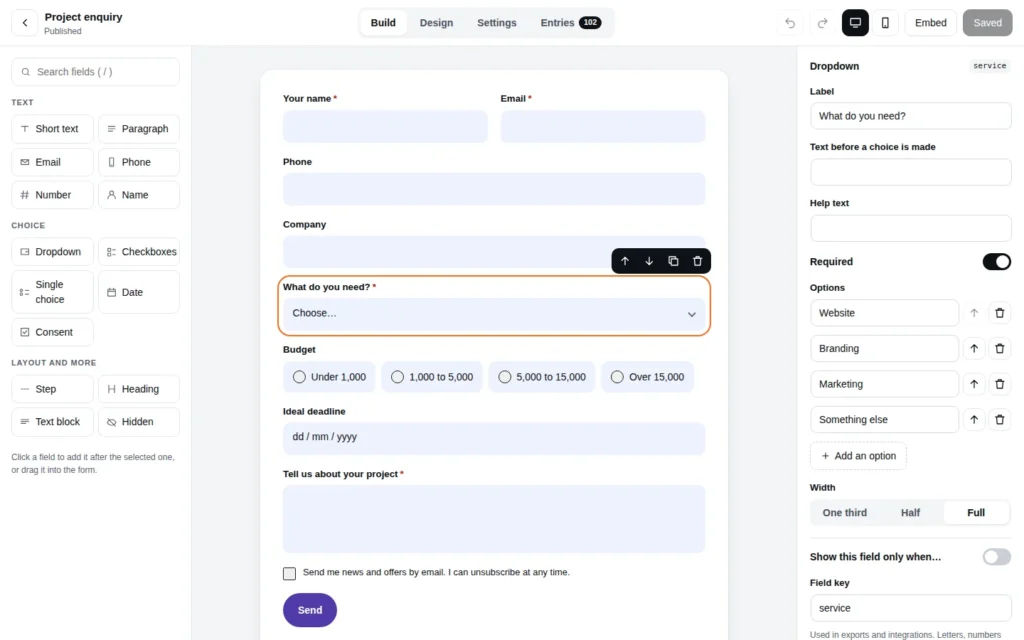Set field width to One third
This screenshot has width=1024, height=640.
click(844, 513)
